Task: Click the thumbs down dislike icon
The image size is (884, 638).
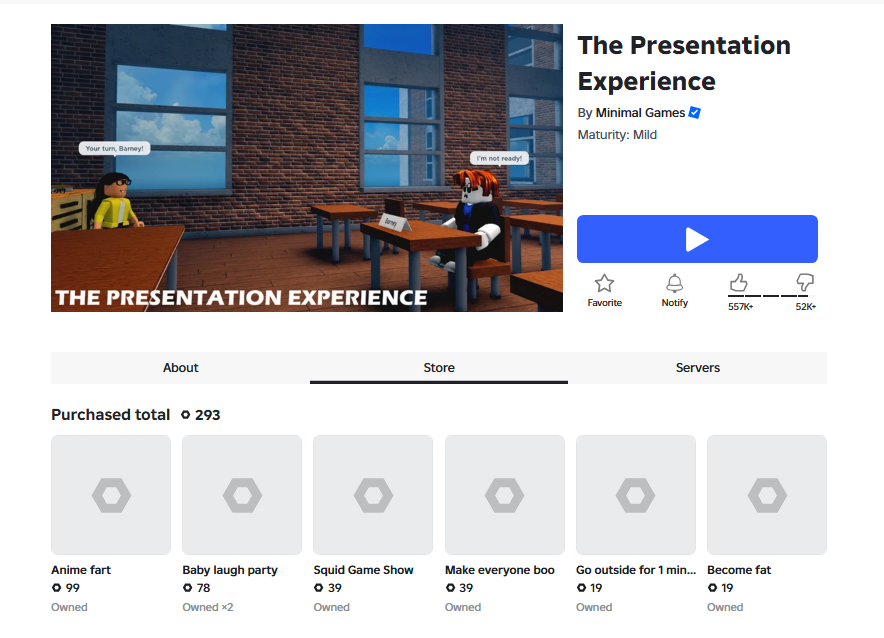Action: 805,282
